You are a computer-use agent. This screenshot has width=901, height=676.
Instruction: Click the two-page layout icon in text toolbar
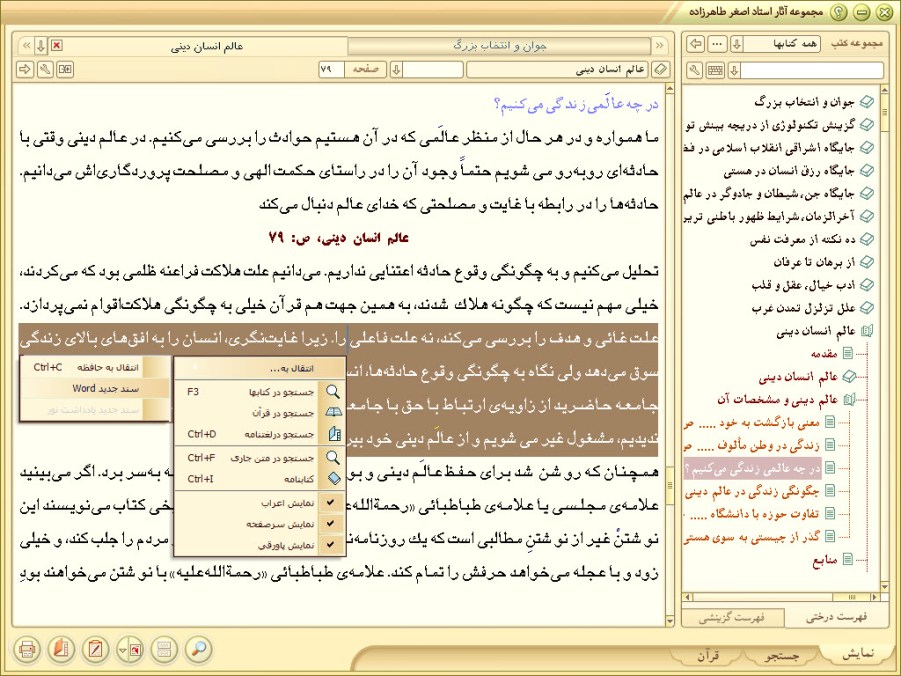[x=65, y=70]
